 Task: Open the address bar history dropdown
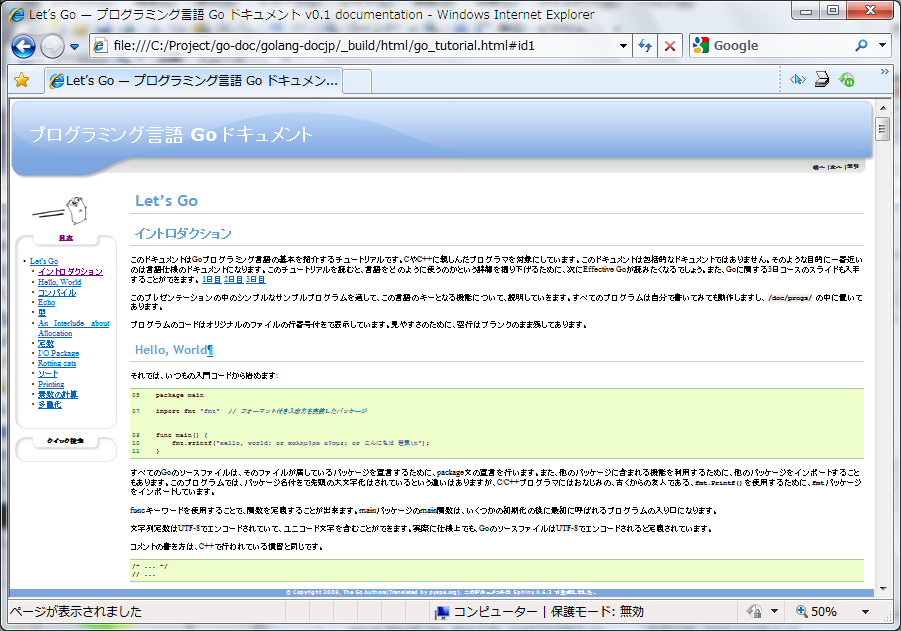(x=623, y=46)
